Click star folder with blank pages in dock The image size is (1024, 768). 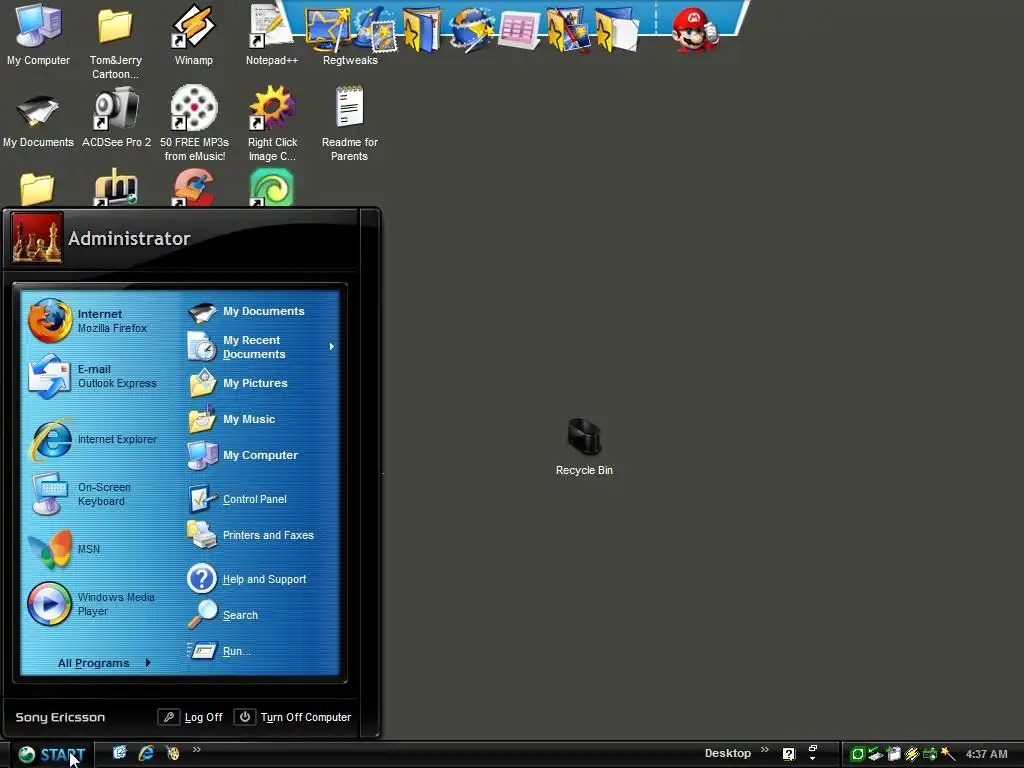click(x=616, y=29)
